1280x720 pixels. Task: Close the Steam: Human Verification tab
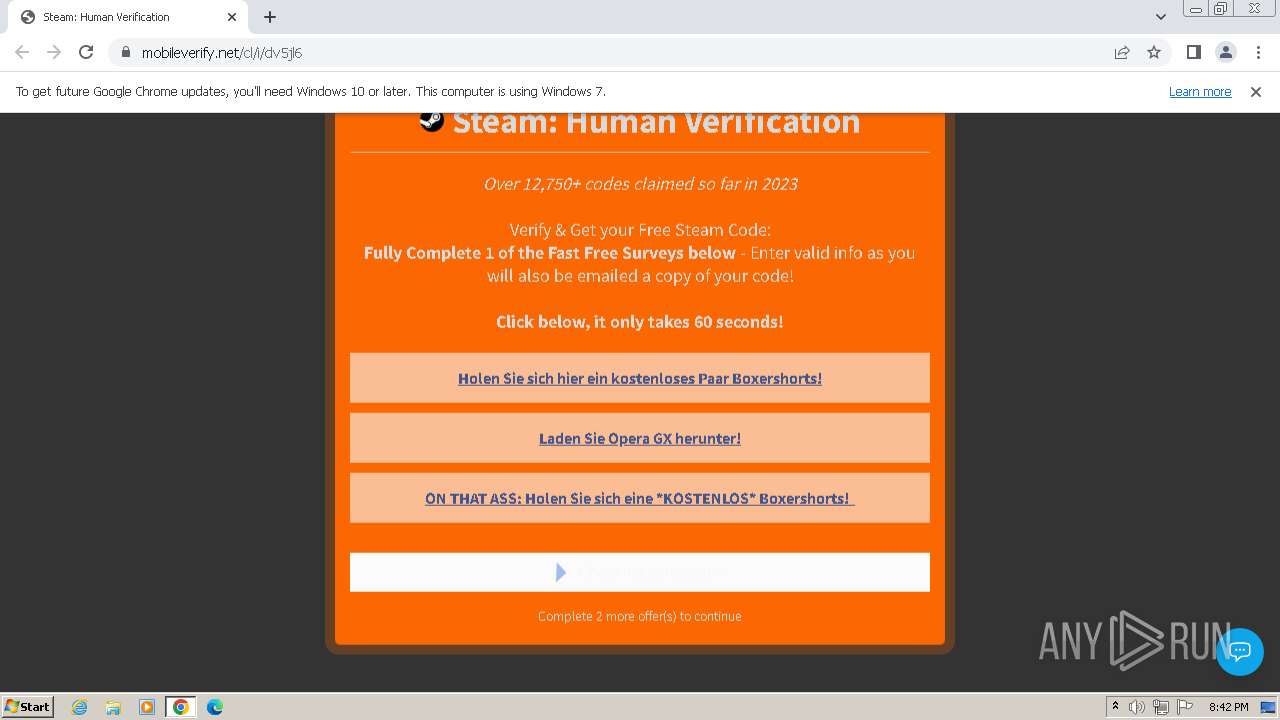pyautogui.click(x=232, y=17)
